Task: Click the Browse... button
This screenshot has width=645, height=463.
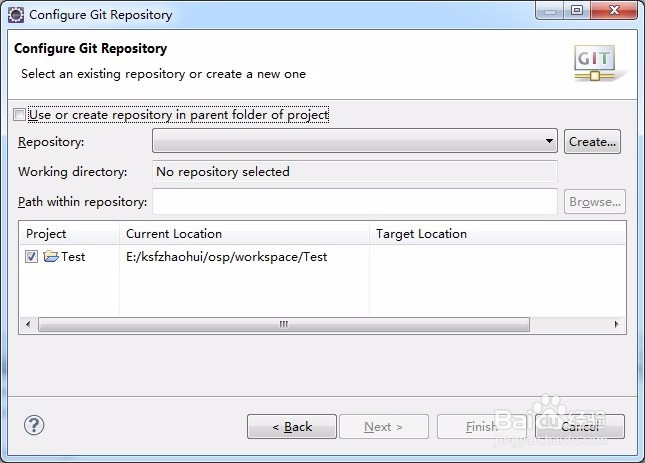Action: [x=594, y=201]
